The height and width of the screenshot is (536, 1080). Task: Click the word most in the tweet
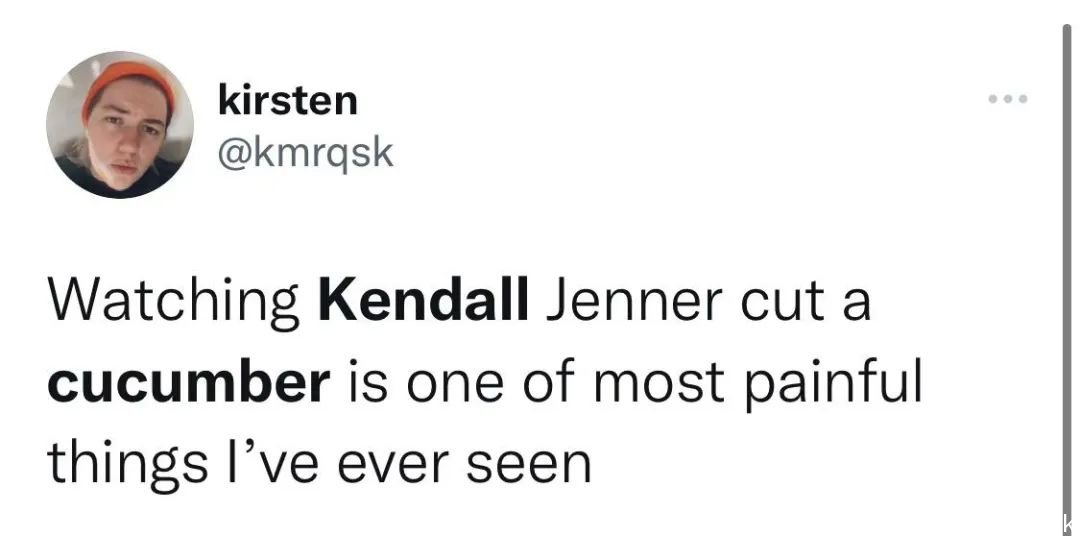658,384
